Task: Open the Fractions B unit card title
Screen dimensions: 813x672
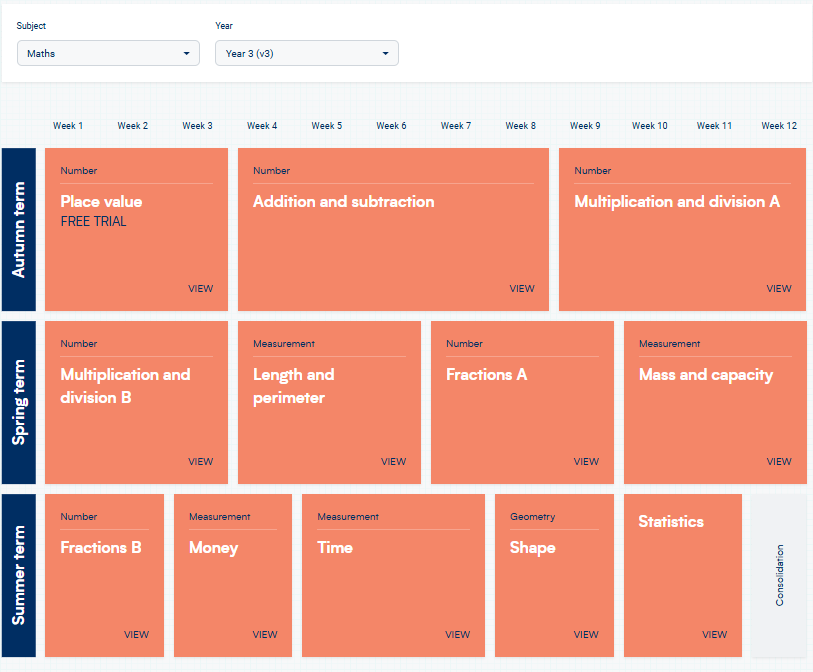Action: point(100,548)
